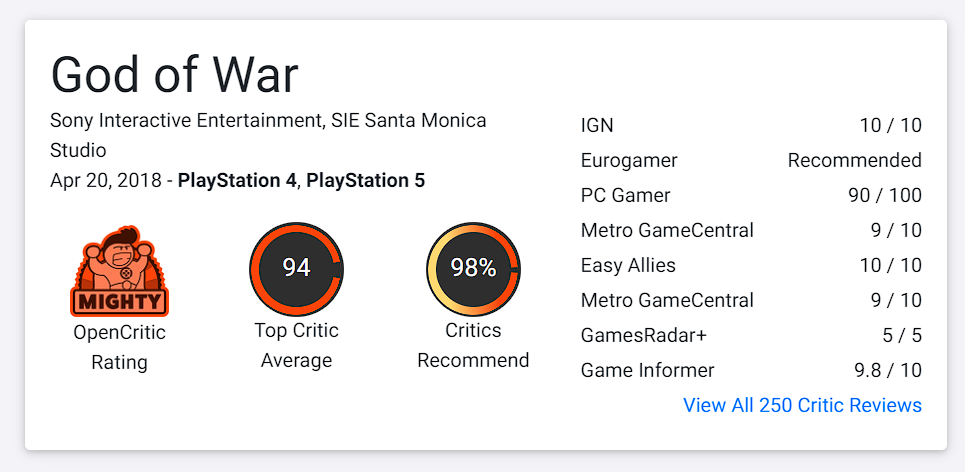Screen dimensions: 965x472
Task: Click the OpenCritic Rating label
Action: pyautogui.click(x=119, y=346)
